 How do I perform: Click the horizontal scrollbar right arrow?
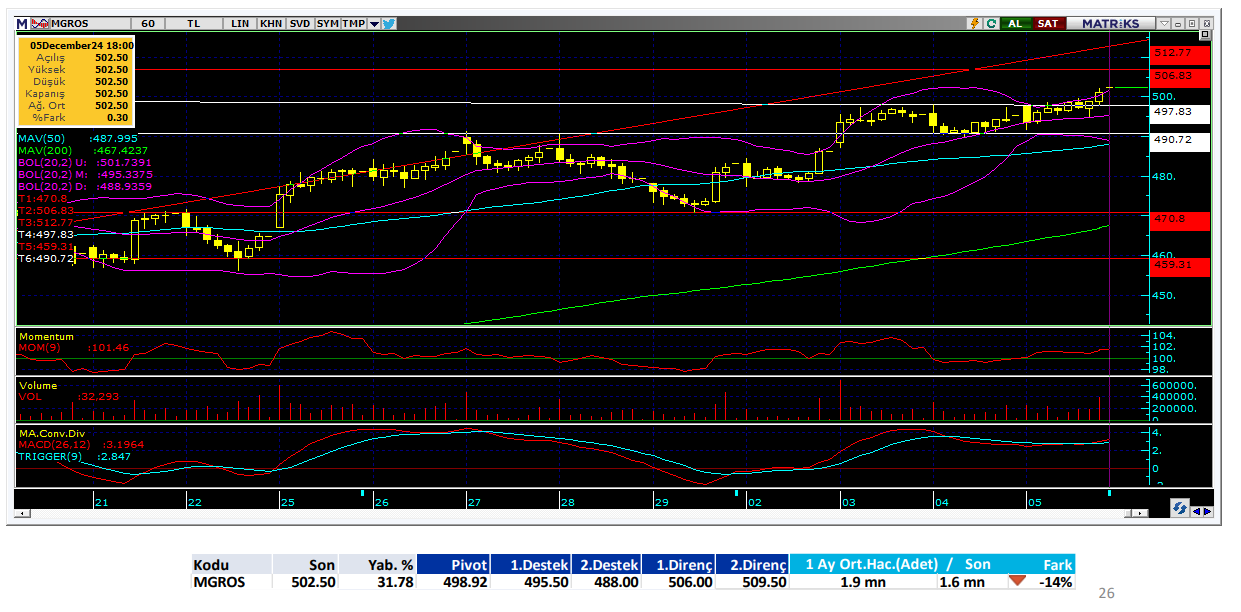pos(1141,513)
